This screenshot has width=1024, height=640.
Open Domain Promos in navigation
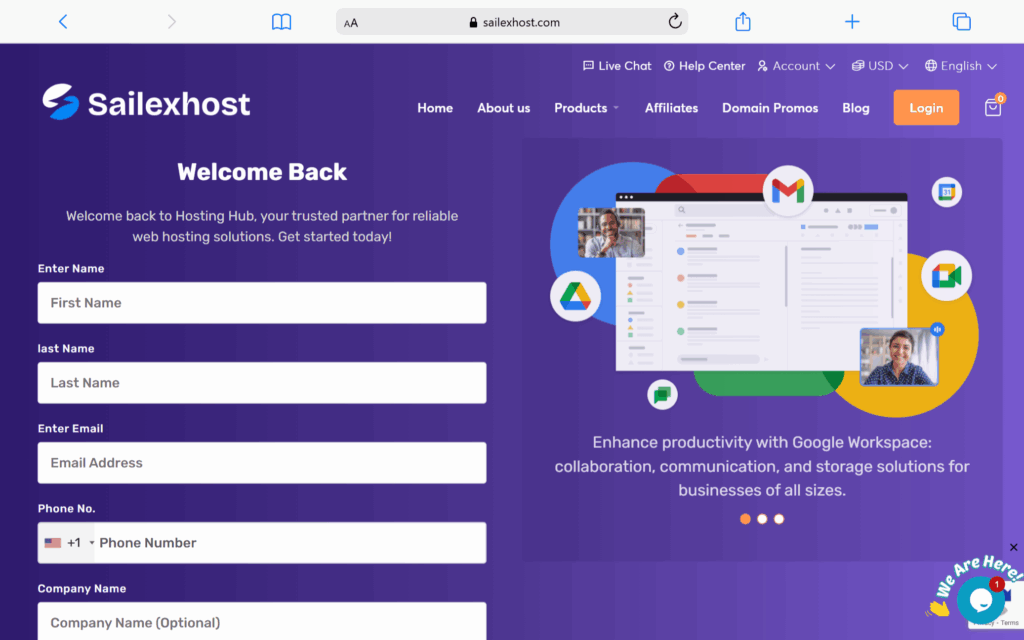(x=770, y=108)
